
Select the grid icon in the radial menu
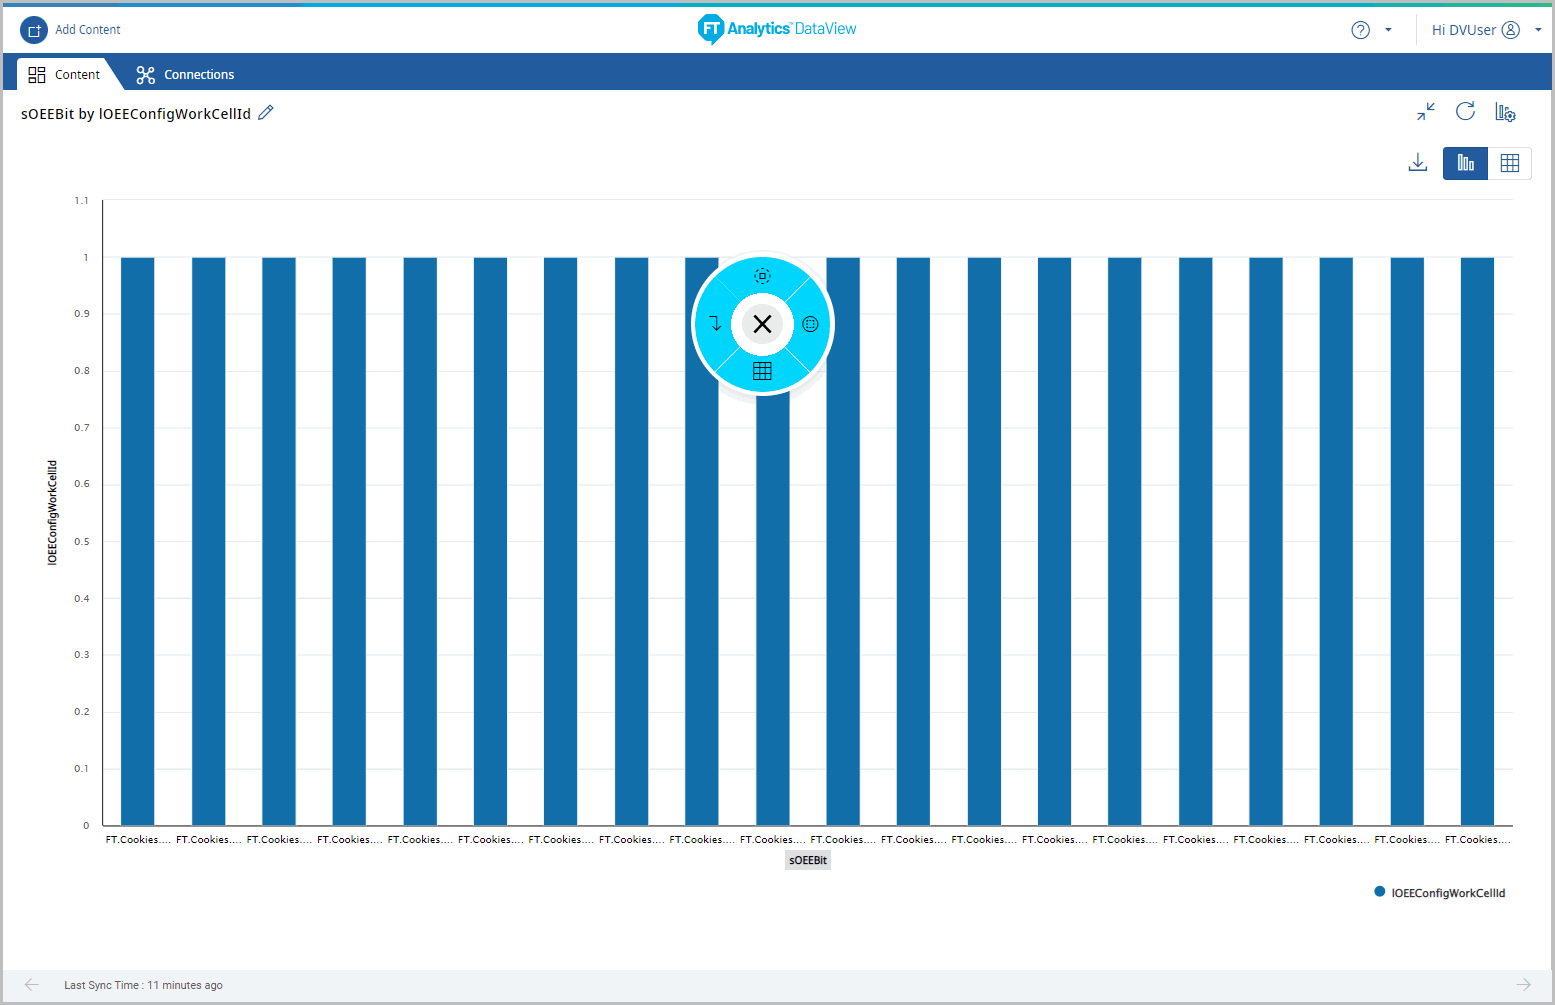click(762, 371)
